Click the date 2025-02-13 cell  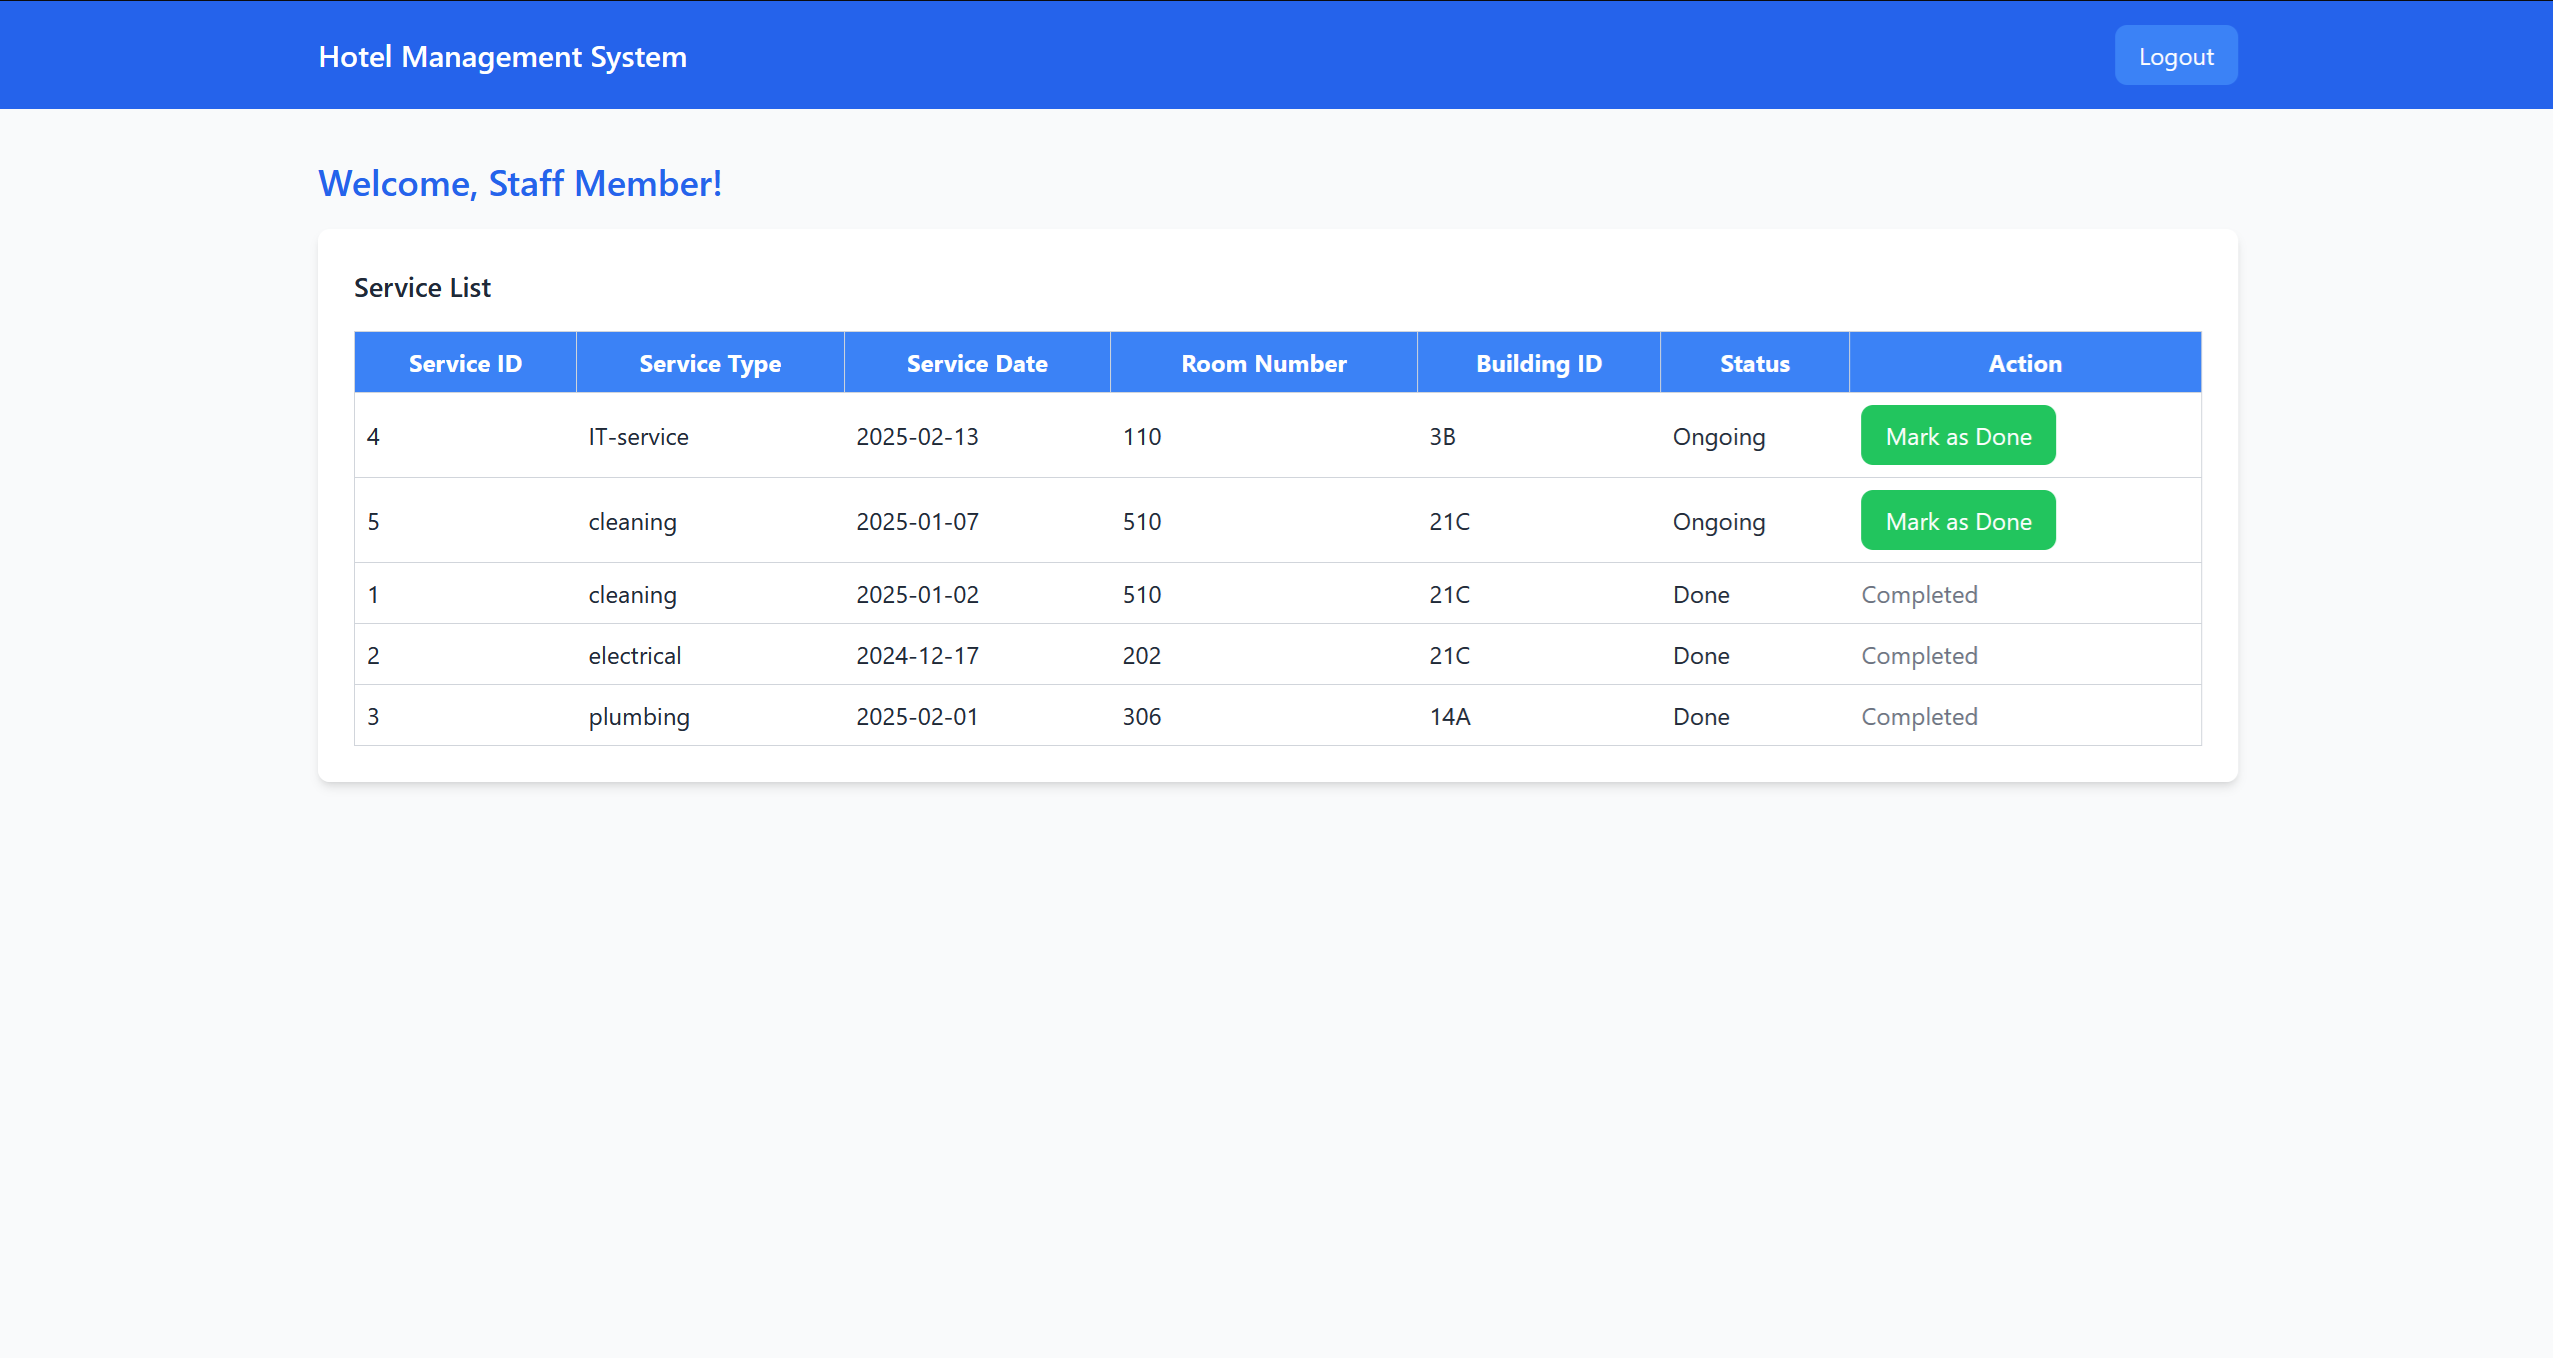(916, 437)
